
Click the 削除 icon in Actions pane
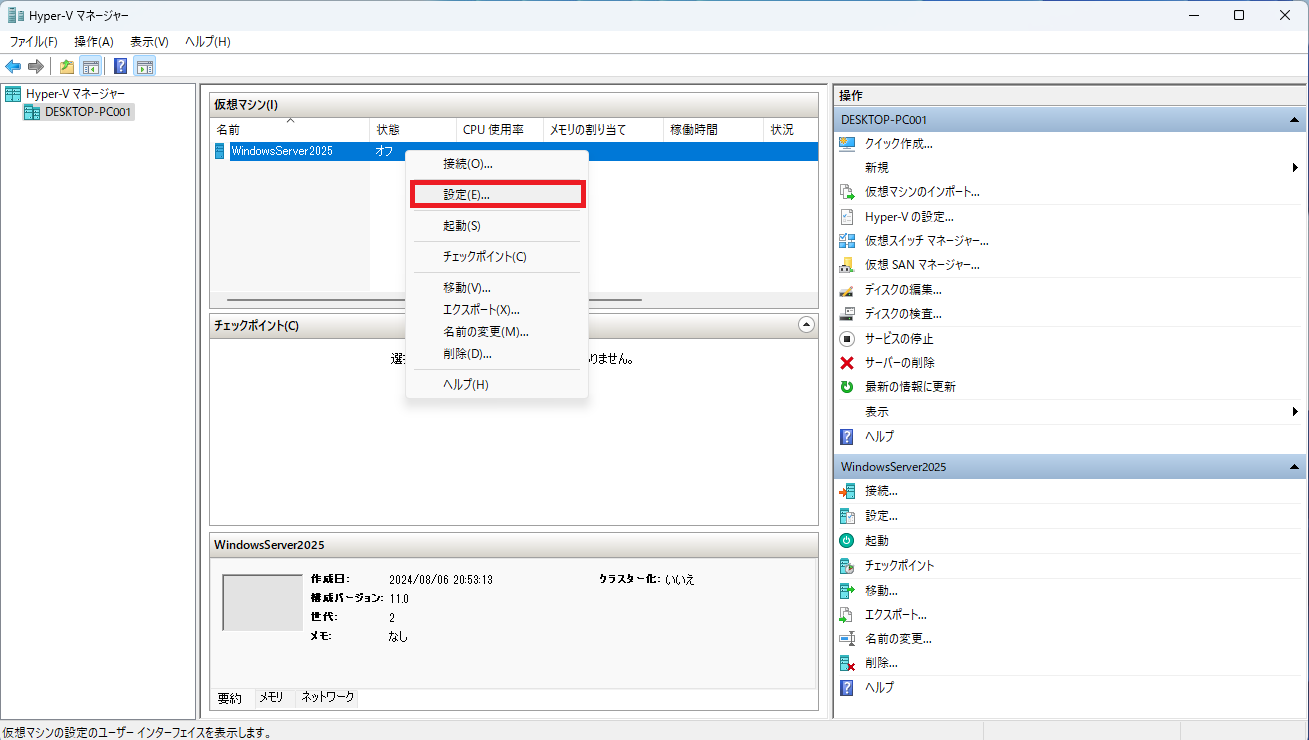coord(847,662)
